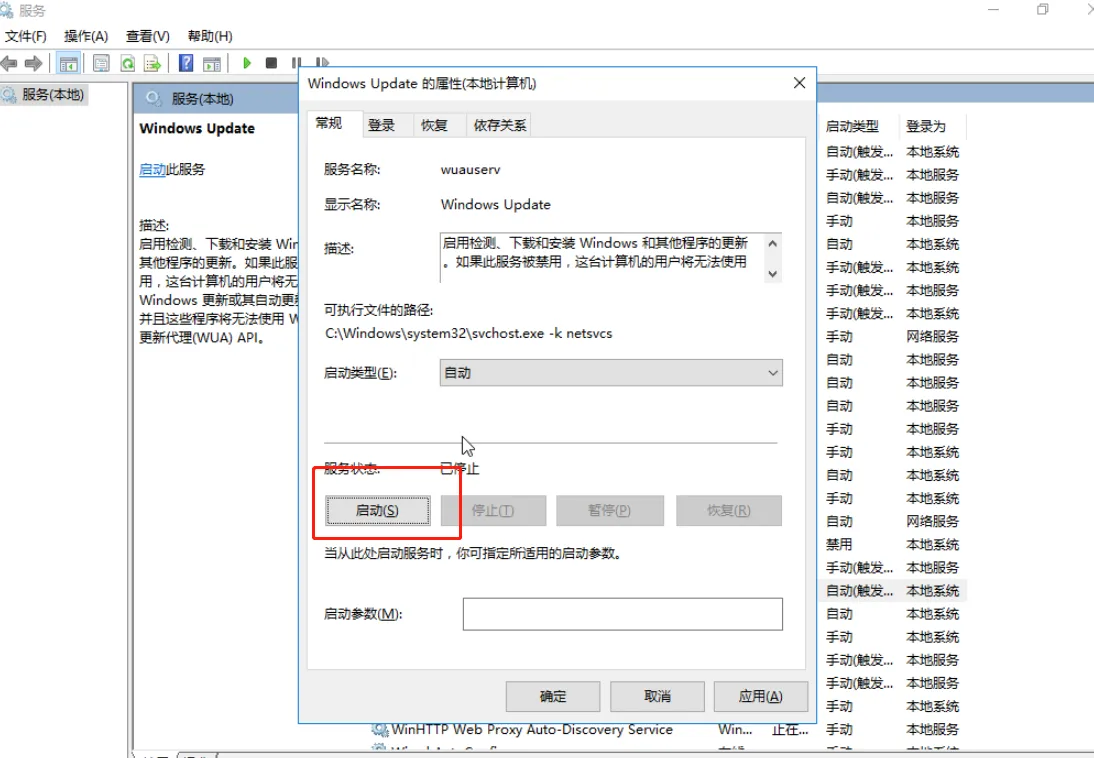Click the Export List icon
The height and width of the screenshot is (758, 1094).
[153, 62]
